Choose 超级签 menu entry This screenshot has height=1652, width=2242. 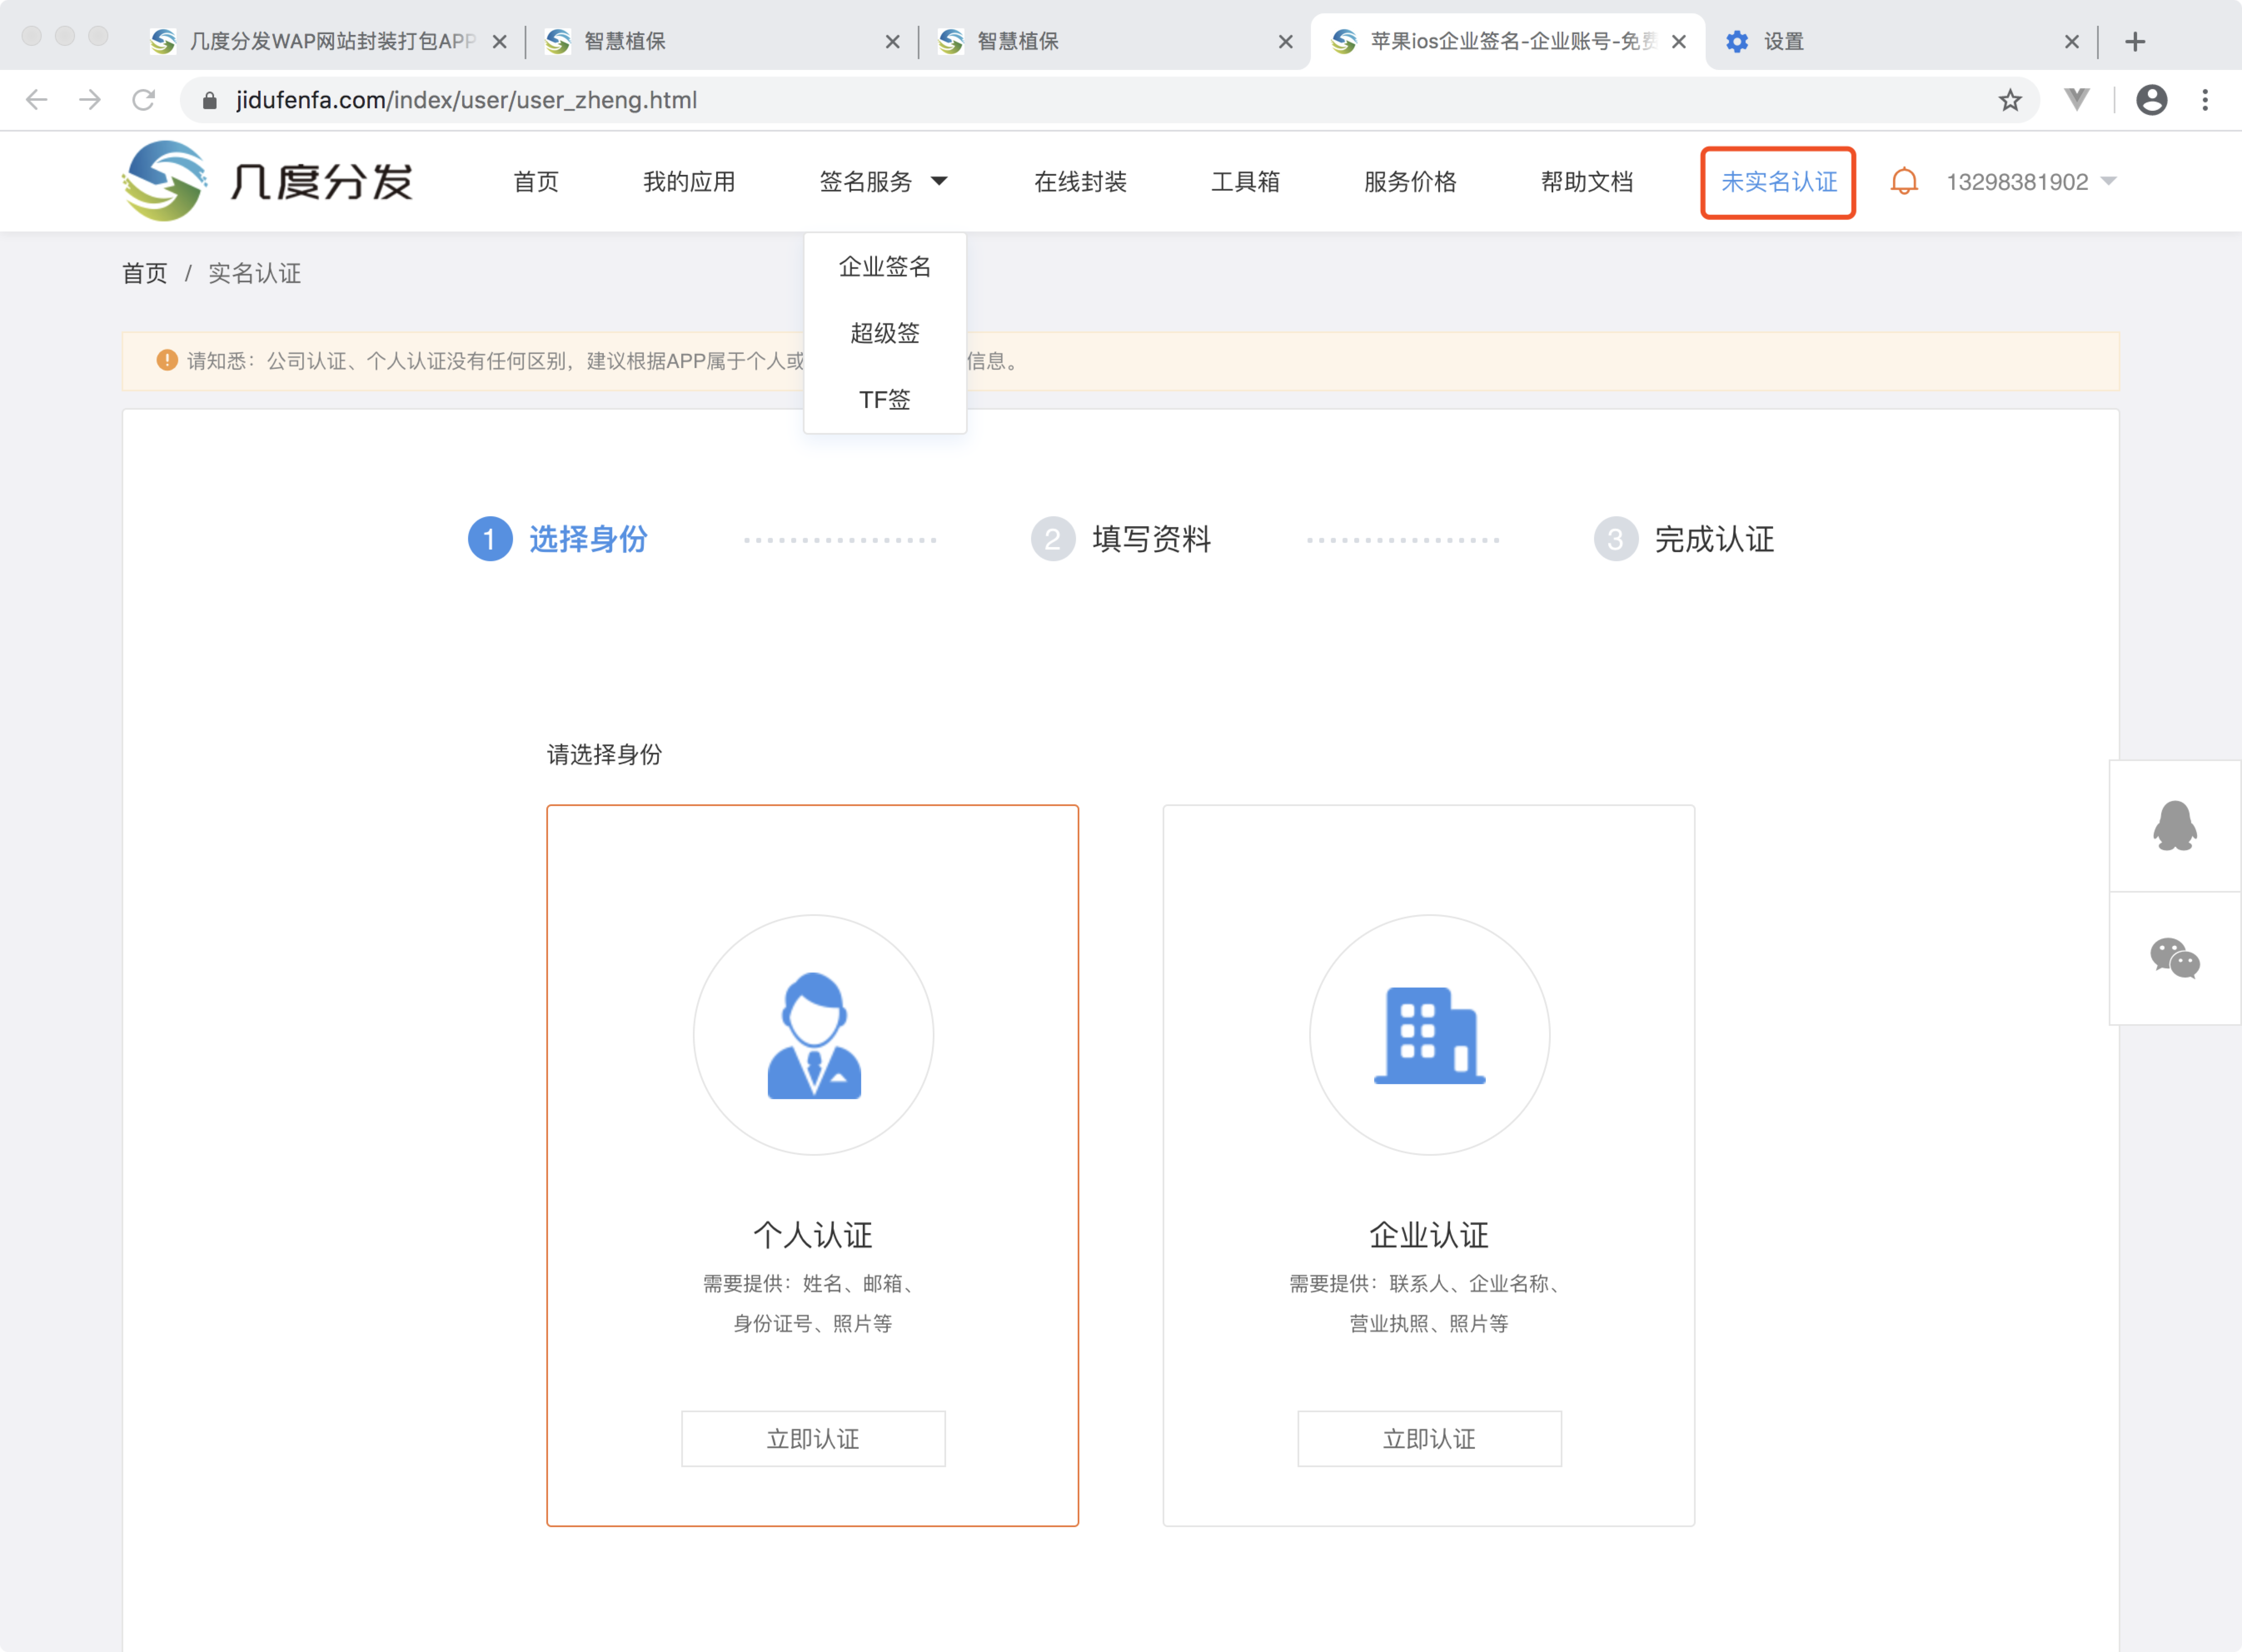coord(884,333)
